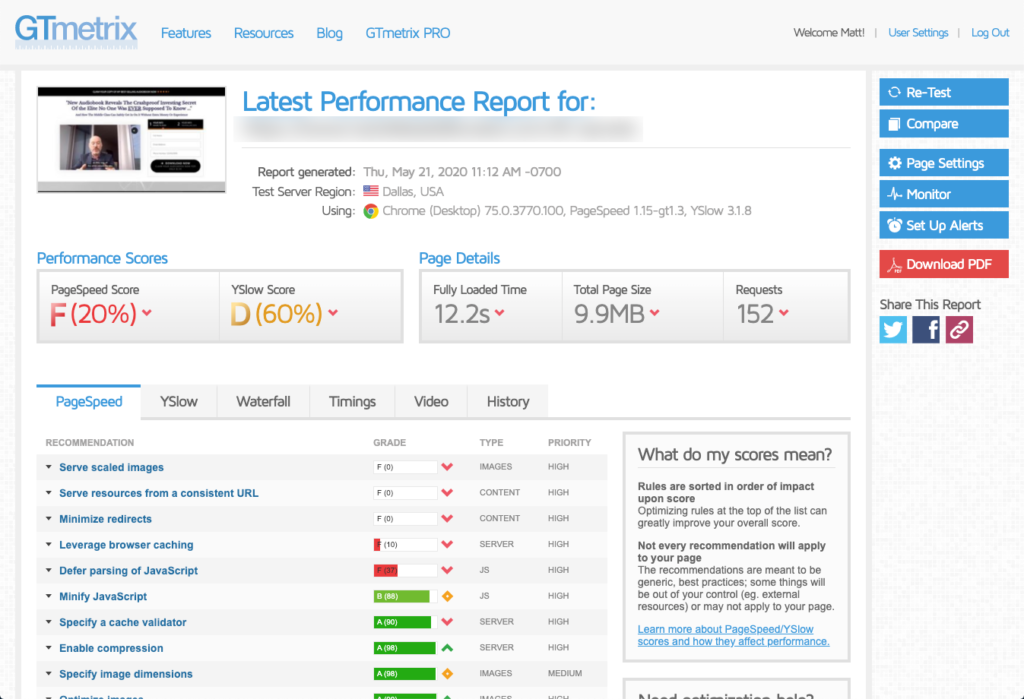Click the Re-Test button label
This screenshot has height=699, width=1024.
click(x=929, y=92)
